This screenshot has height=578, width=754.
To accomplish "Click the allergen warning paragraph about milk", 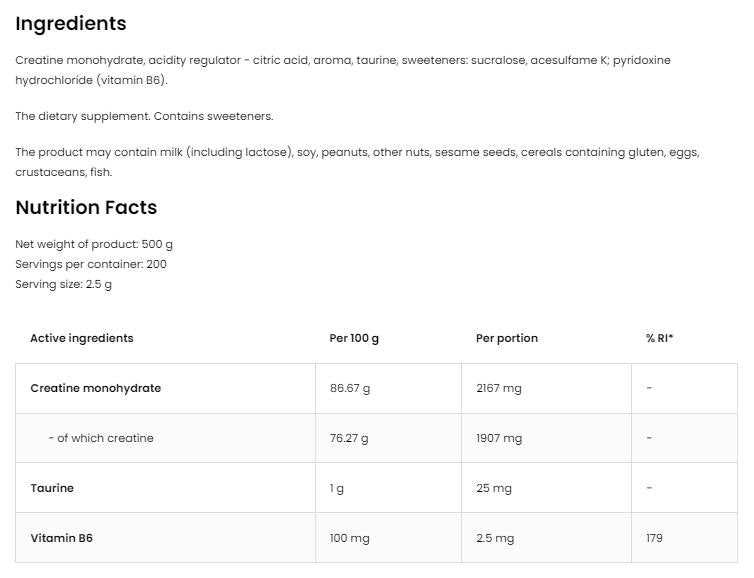I will [x=357, y=162].
